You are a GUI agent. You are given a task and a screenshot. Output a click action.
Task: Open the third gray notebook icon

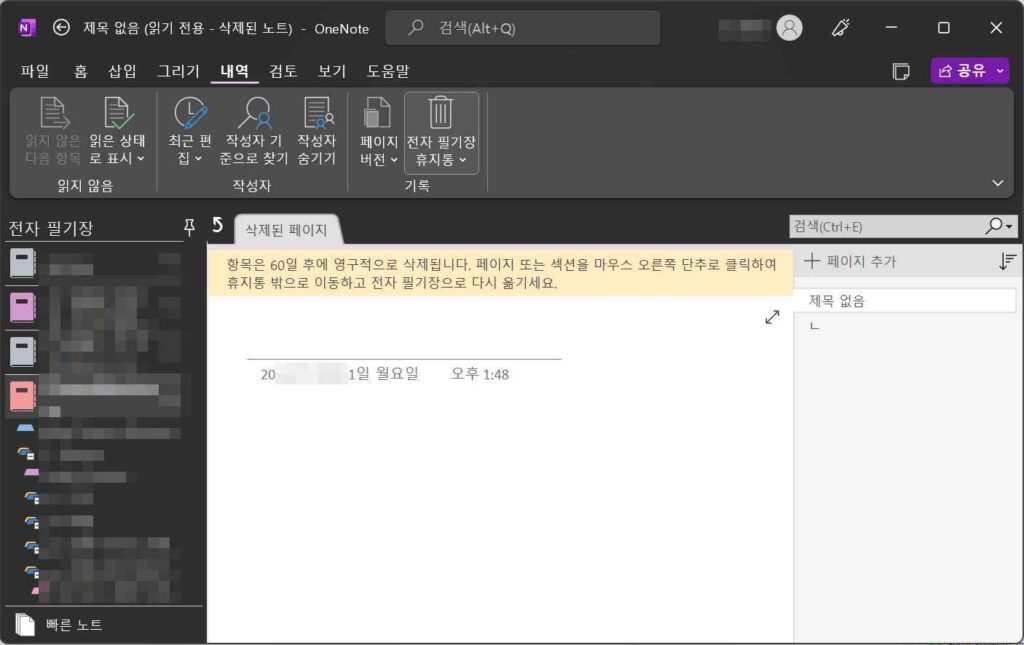pyautogui.click(x=23, y=351)
